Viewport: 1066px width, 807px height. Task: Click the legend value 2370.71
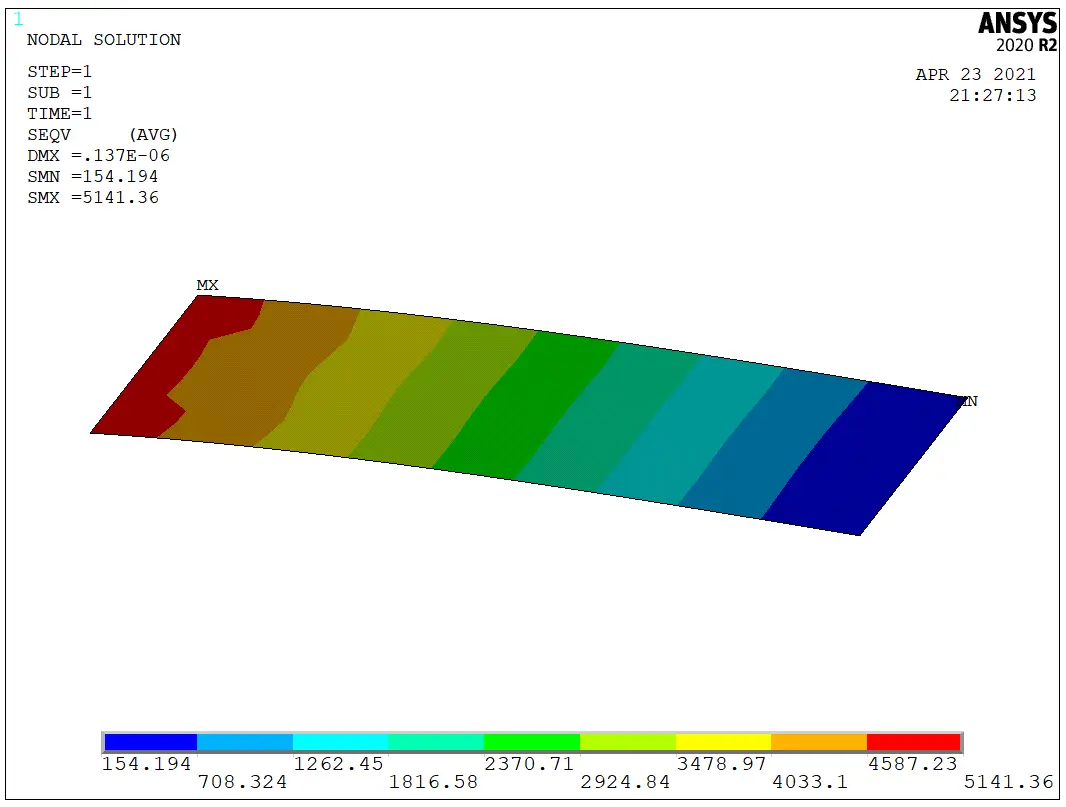(x=530, y=763)
